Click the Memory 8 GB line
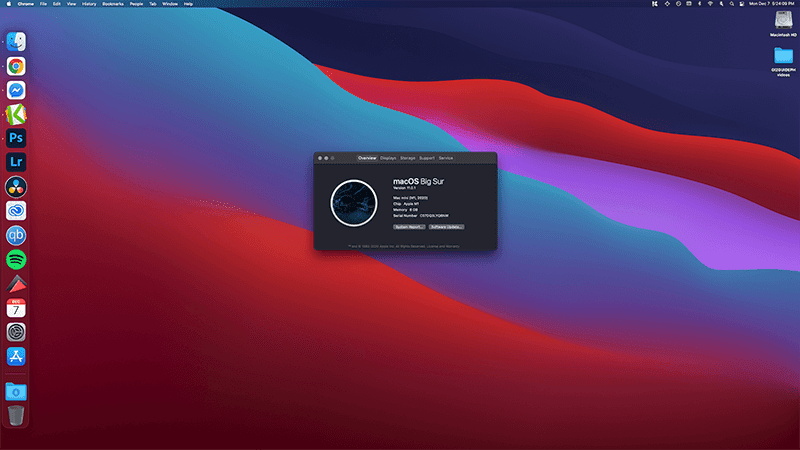The width and height of the screenshot is (800, 450). (x=406, y=210)
